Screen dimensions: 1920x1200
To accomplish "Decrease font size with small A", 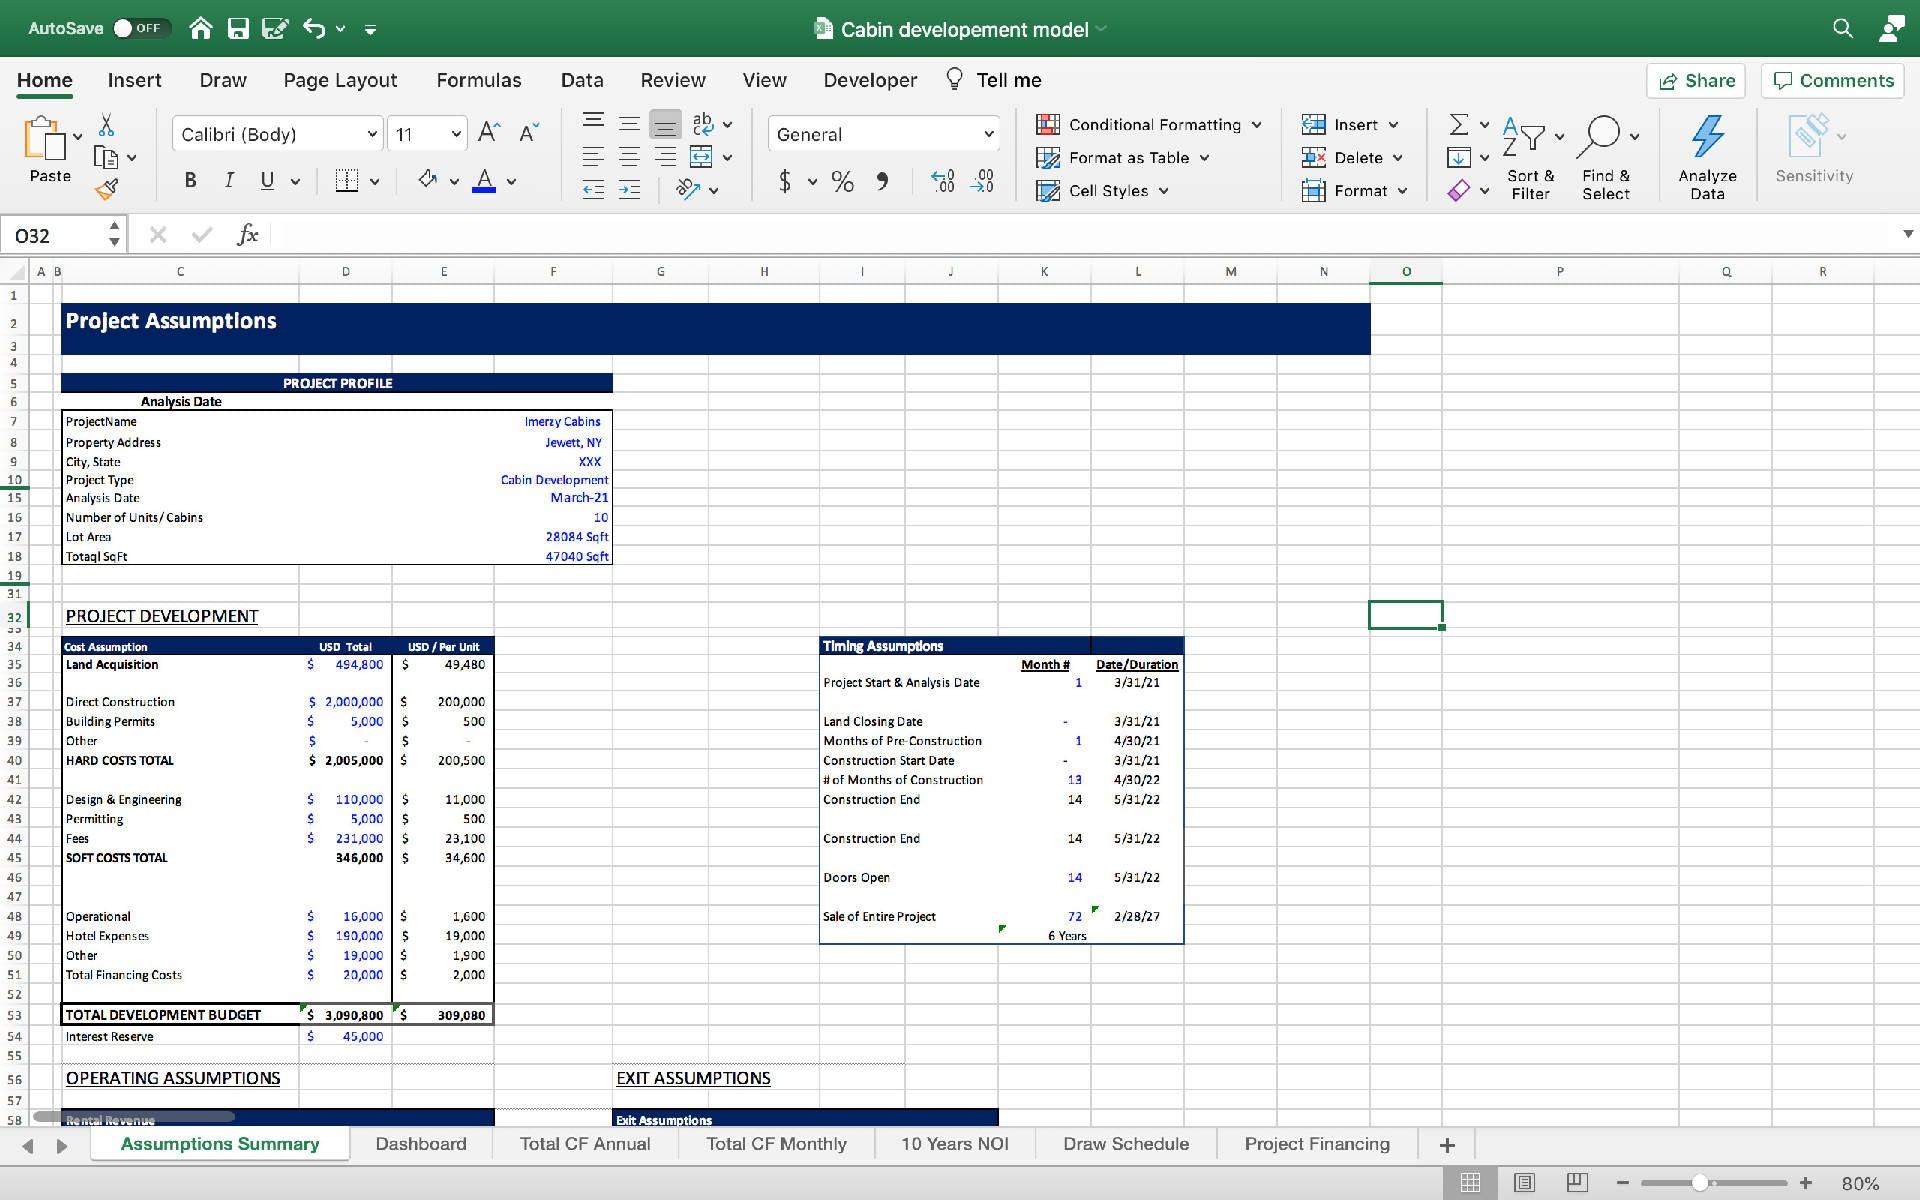I will [x=529, y=132].
